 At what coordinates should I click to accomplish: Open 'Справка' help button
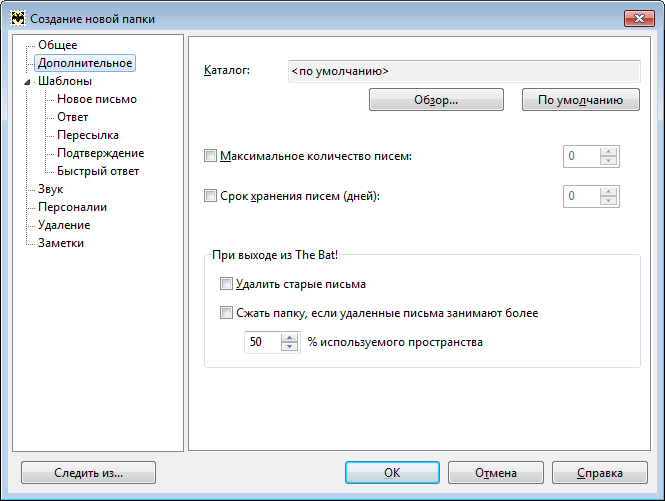600,473
